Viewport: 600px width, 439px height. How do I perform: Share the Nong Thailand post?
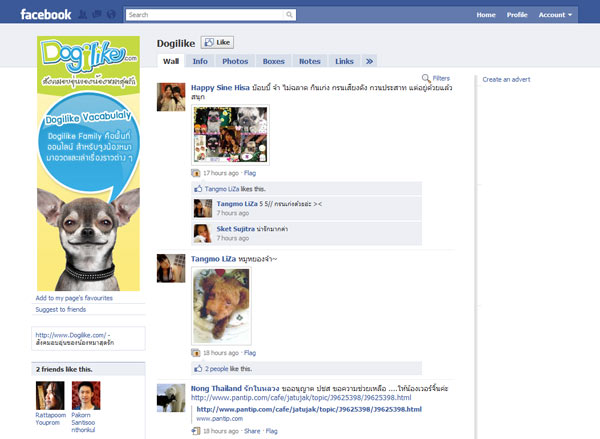252,431
